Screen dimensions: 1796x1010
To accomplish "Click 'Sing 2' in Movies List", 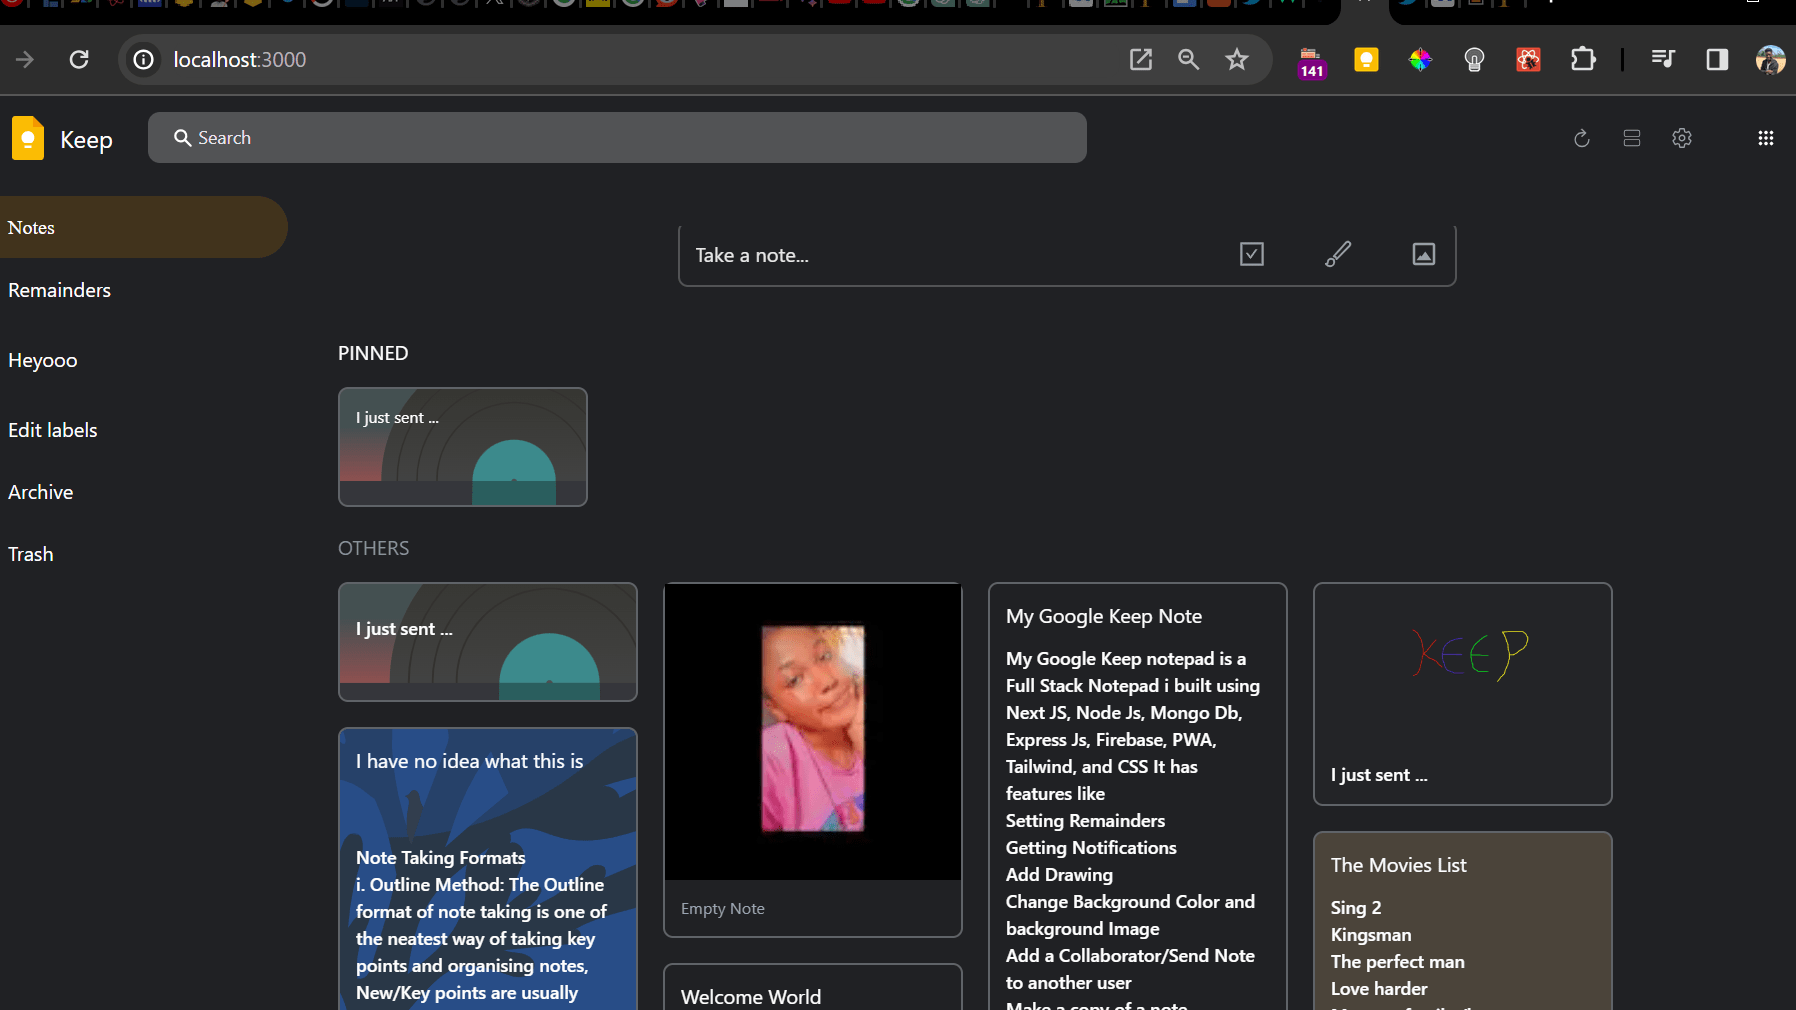I will [1356, 908].
